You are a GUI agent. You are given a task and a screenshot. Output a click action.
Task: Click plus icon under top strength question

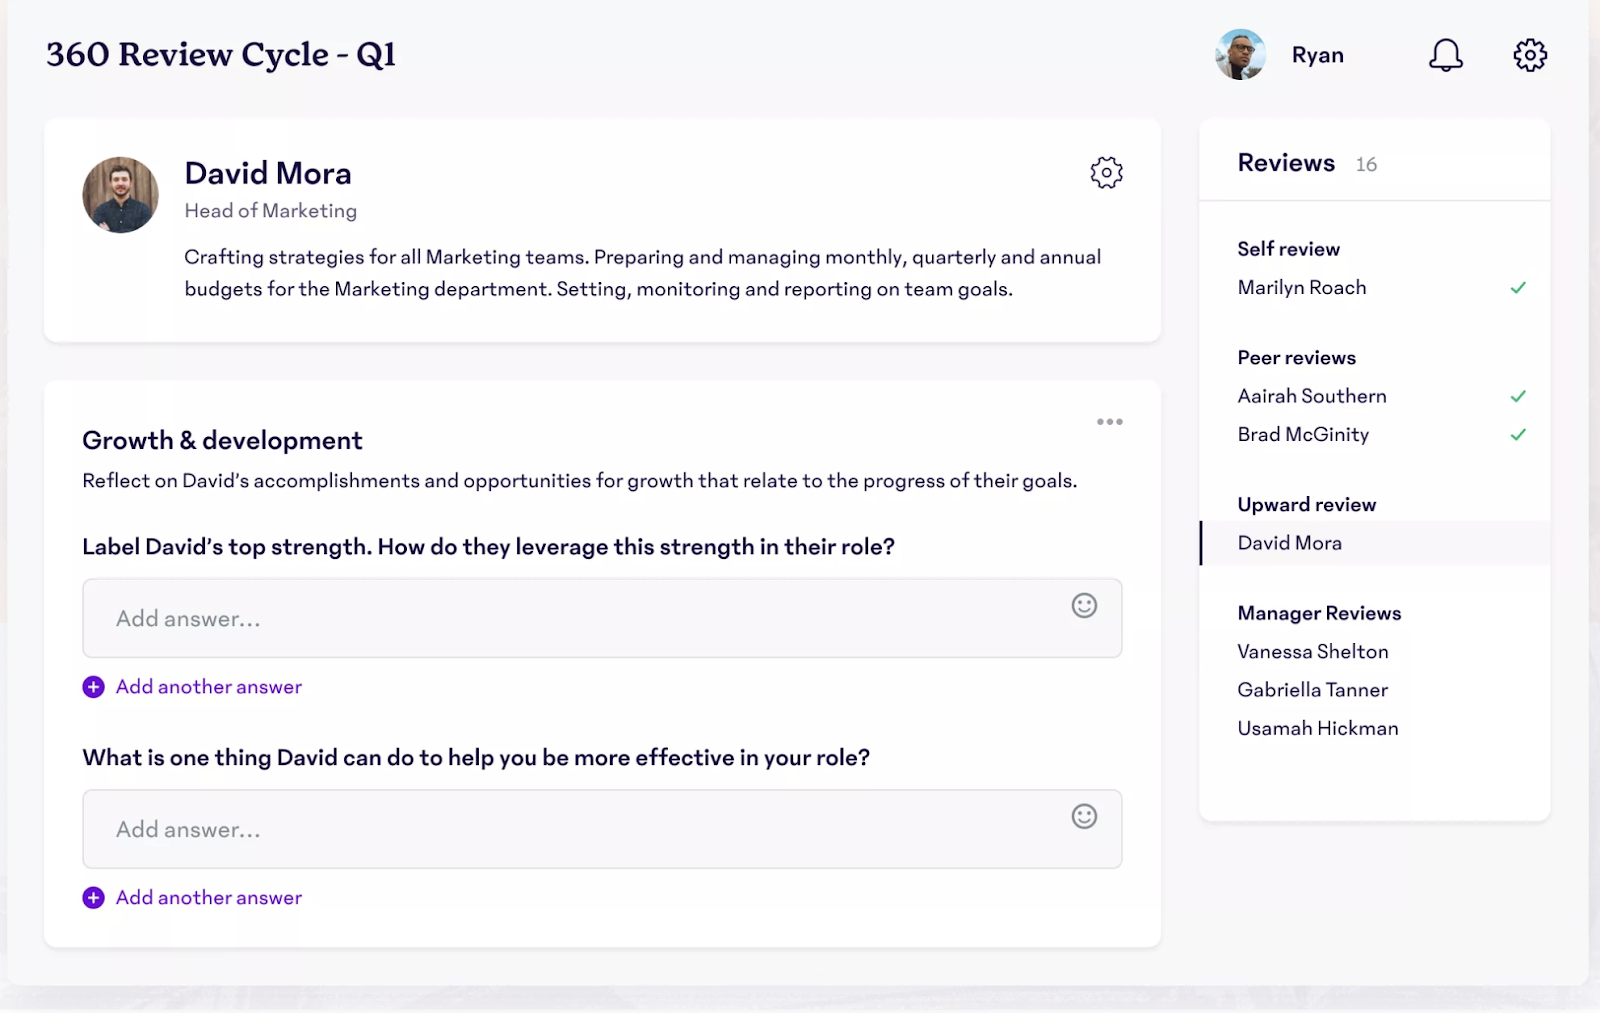click(93, 687)
